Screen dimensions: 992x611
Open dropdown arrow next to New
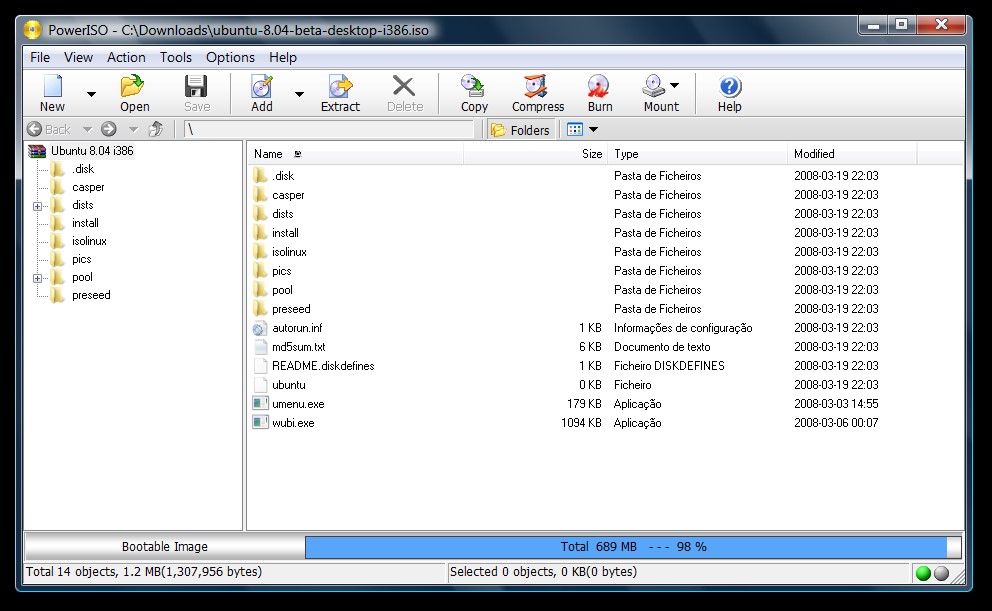(x=91, y=94)
